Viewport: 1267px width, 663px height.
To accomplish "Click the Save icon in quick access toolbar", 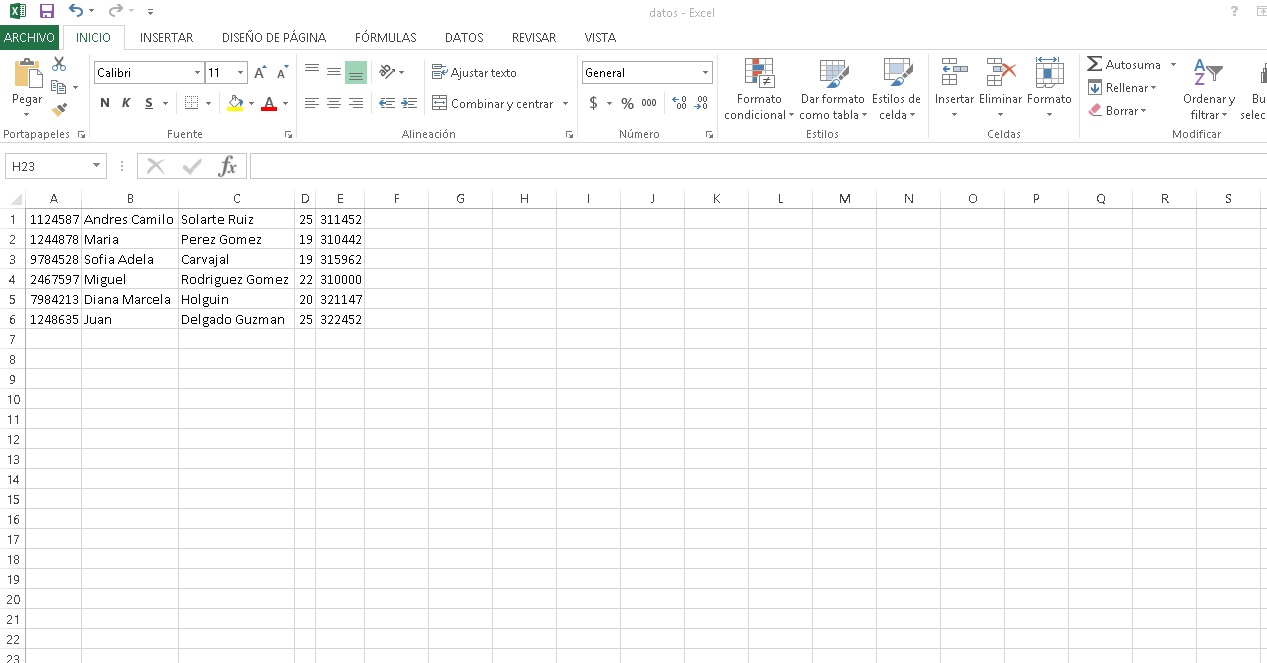I will 47,12.
